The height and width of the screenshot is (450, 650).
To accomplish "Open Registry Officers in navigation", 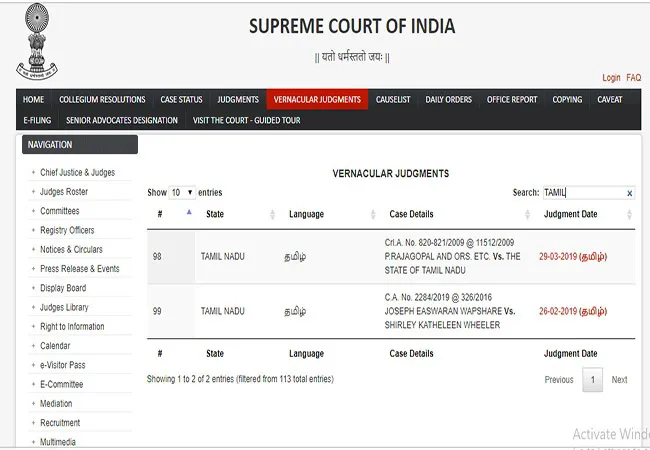I will [x=67, y=230].
